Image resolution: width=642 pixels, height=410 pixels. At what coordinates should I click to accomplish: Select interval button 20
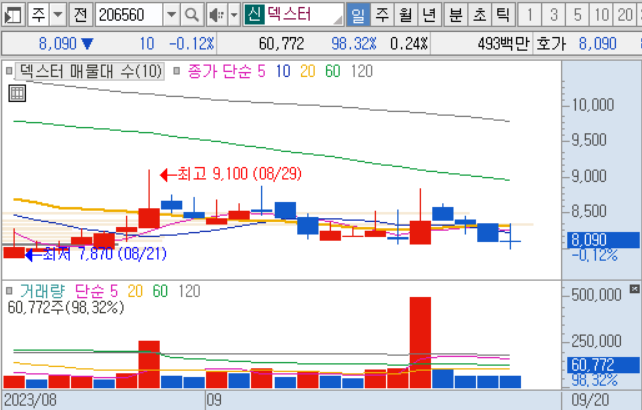625,15
